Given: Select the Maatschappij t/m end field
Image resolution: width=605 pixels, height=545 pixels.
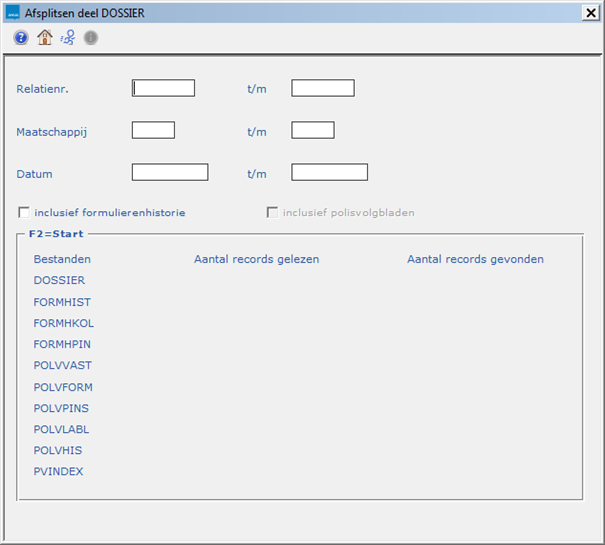Looking at the screenshot, I should pyautogui.click(x=312, y=130).
